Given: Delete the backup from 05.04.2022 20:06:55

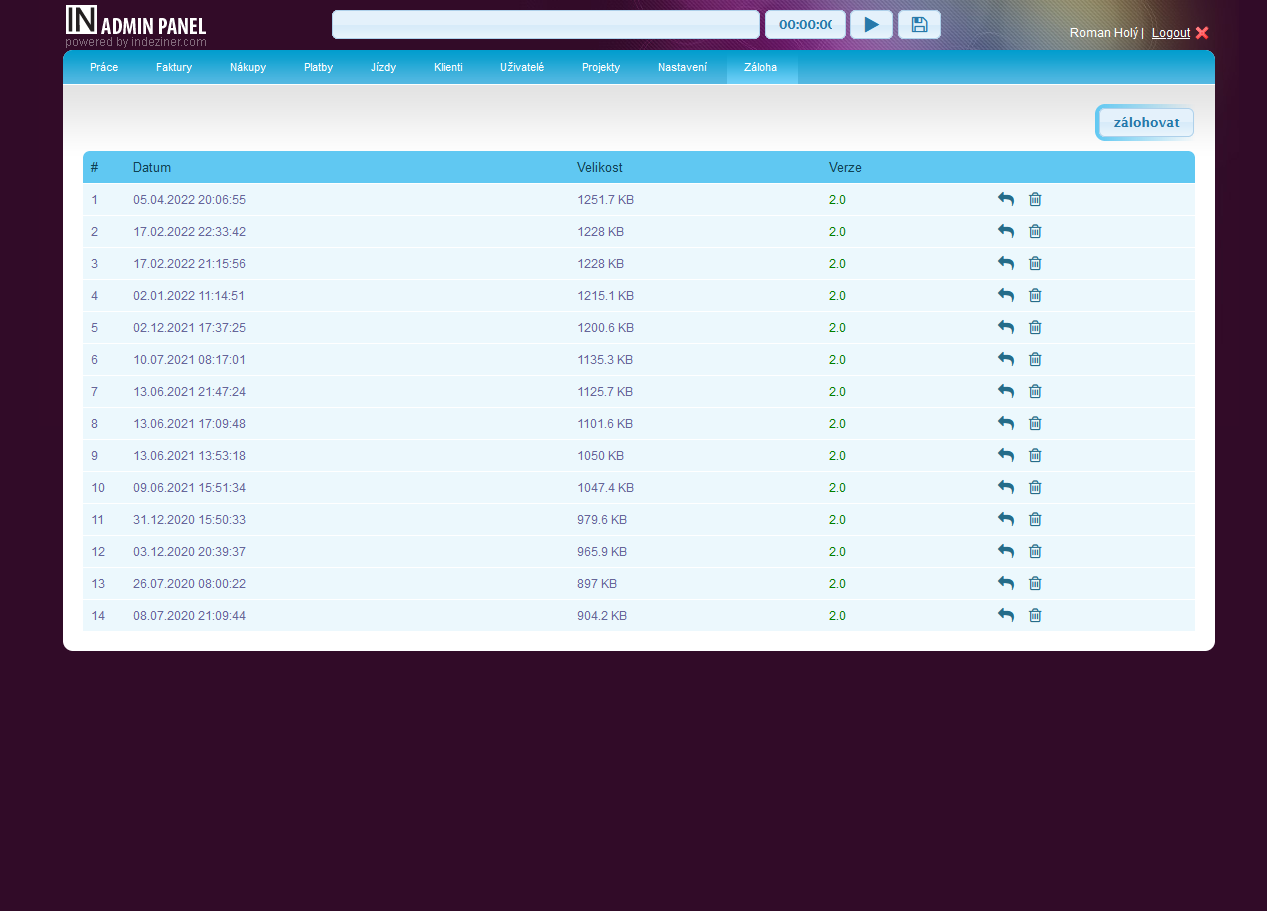Looking at the screenshot, I should [x=1035, y=199].
